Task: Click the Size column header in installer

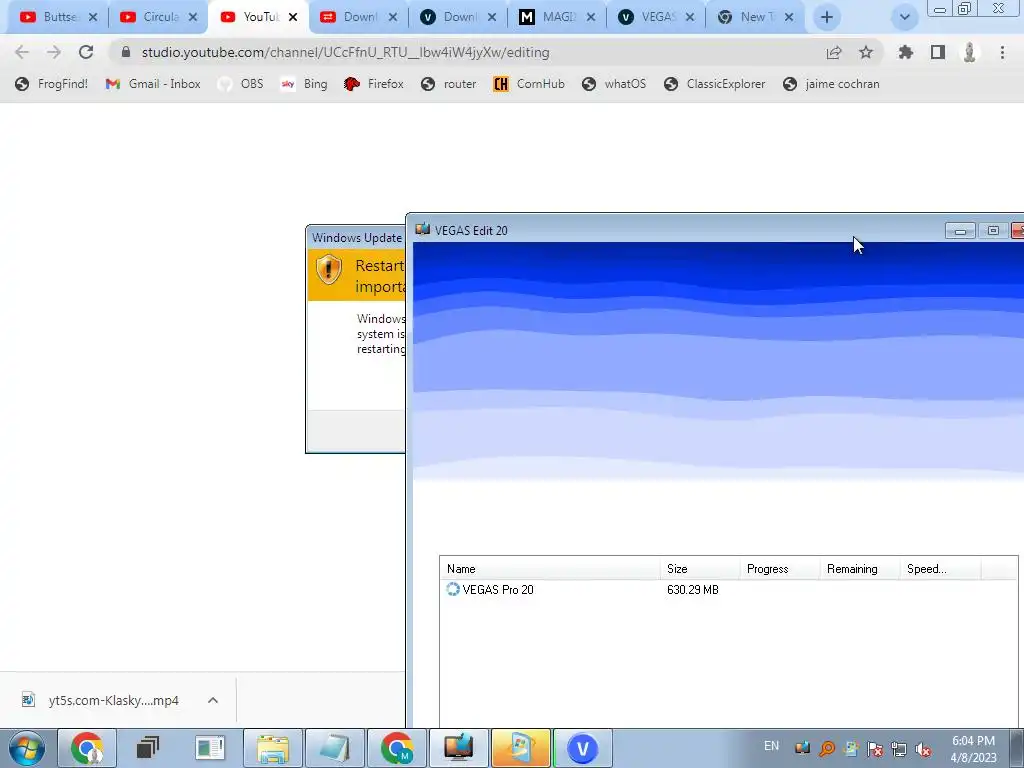Action: pyautogui.click(x=699, y=569)
